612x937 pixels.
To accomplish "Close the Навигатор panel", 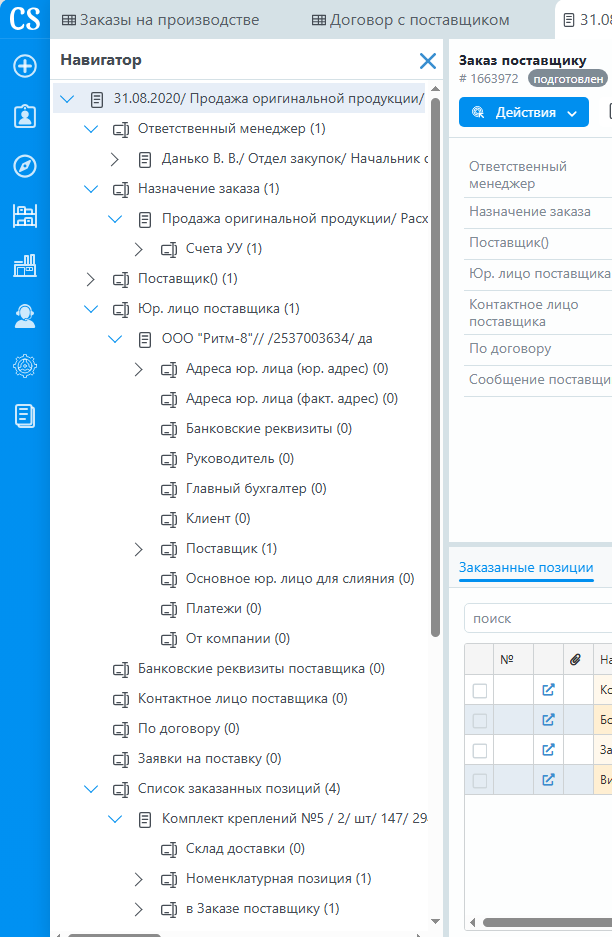I will [x=427, y=61].
